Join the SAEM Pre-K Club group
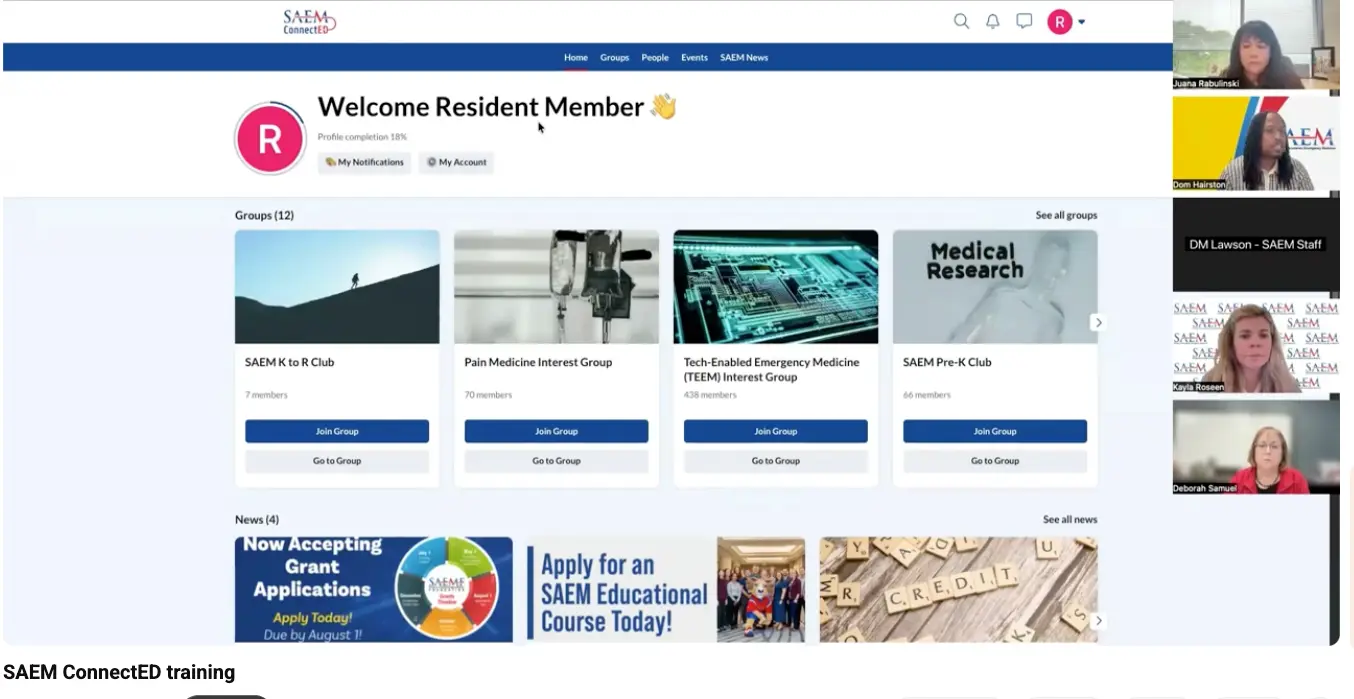This screenshot has width=1354, height=699. 995,431
